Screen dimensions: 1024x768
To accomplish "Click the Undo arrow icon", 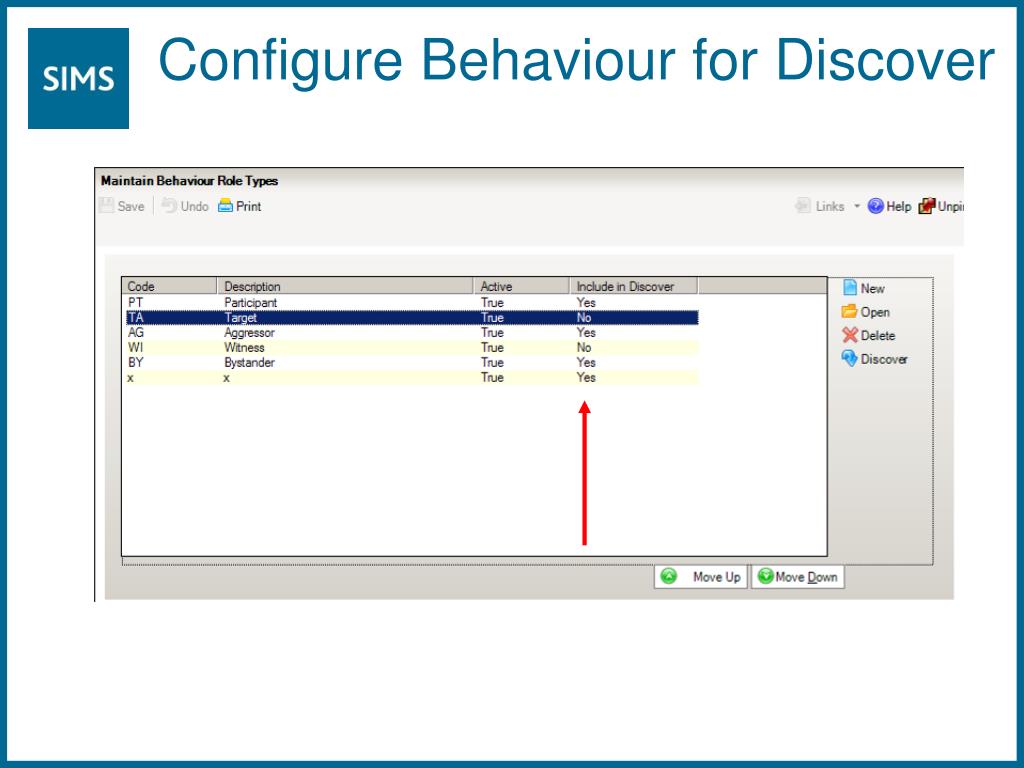I will tap(169, 206).
